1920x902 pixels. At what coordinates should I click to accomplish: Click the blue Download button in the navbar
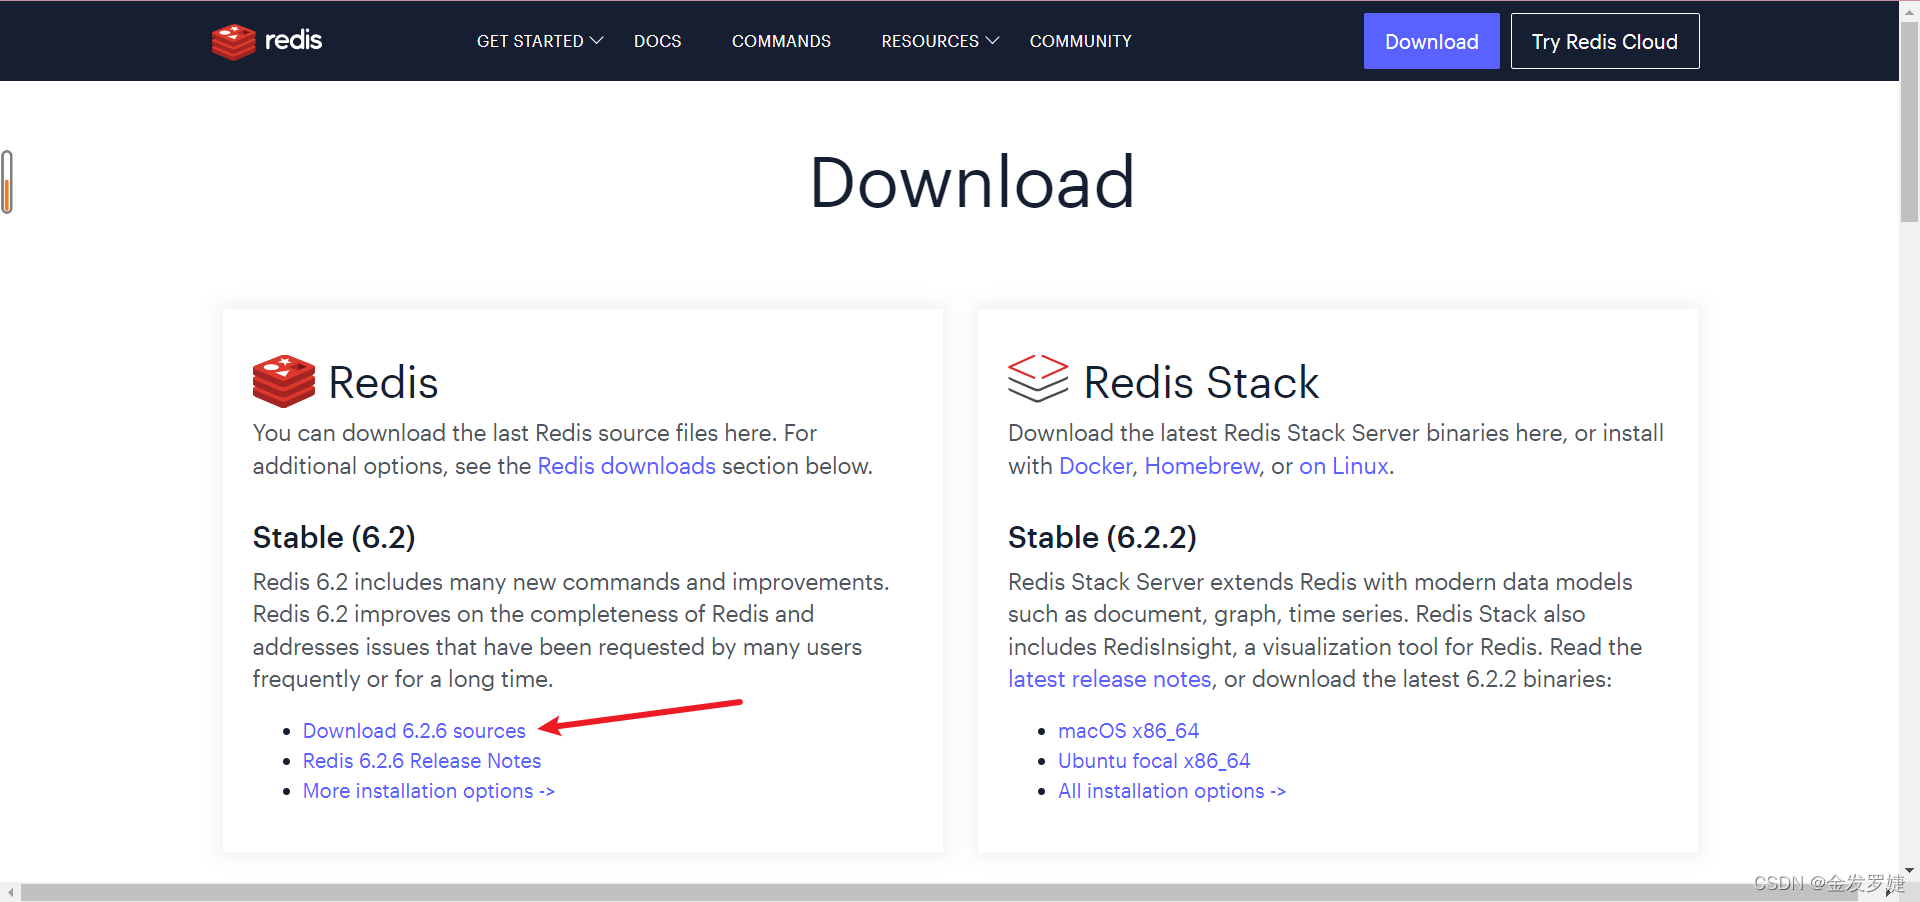click(x=1432, y=41)
